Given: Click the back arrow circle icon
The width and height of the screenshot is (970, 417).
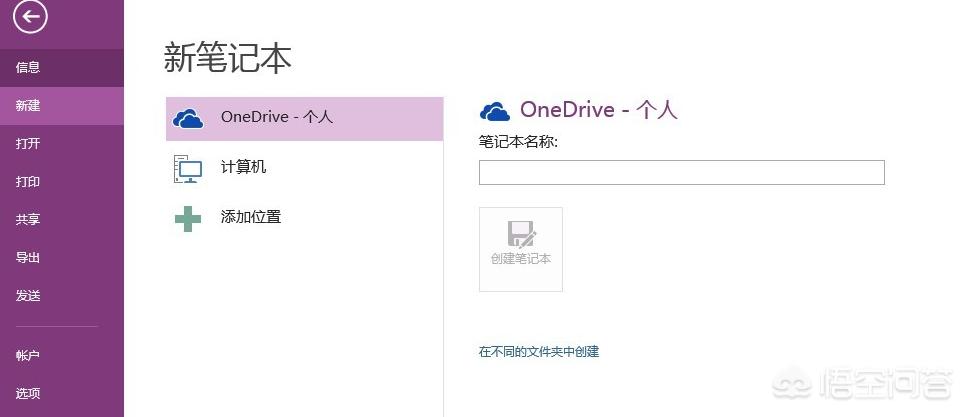Looking at the screenshot, I should coord(30,16).
